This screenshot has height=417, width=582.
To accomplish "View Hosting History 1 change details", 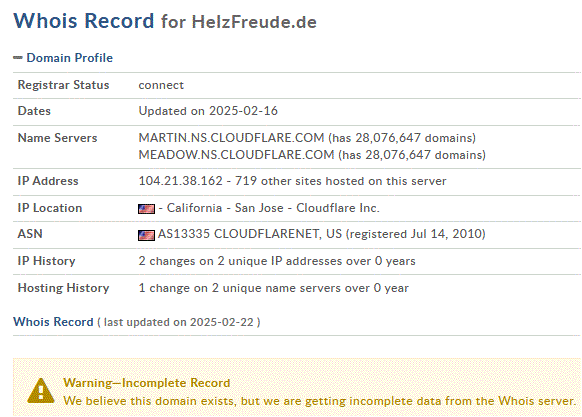I will click(x=274, y=288).
